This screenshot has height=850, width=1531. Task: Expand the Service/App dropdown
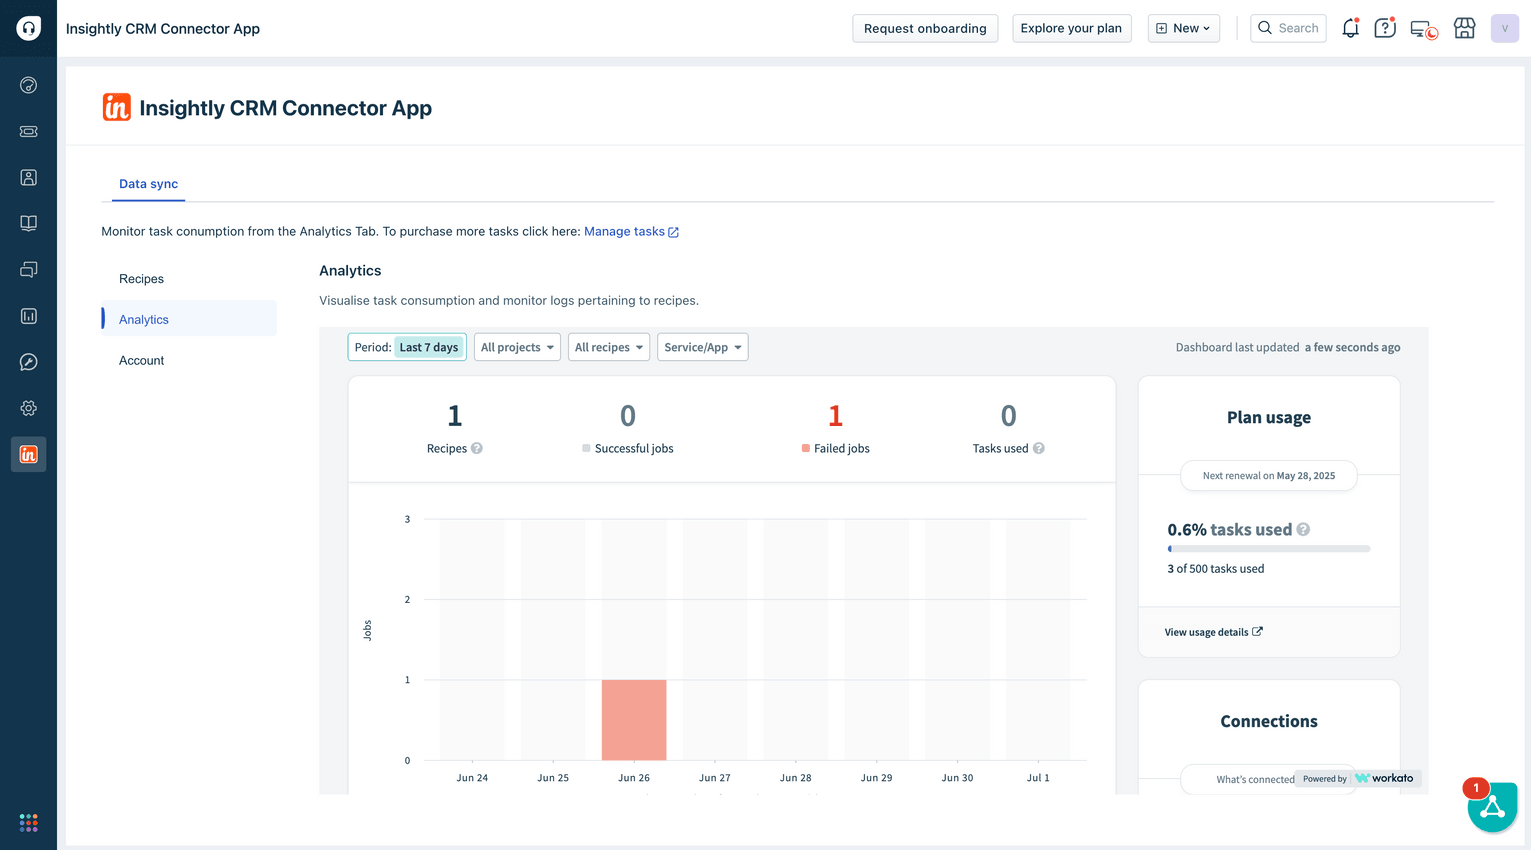tap(703, 347)
